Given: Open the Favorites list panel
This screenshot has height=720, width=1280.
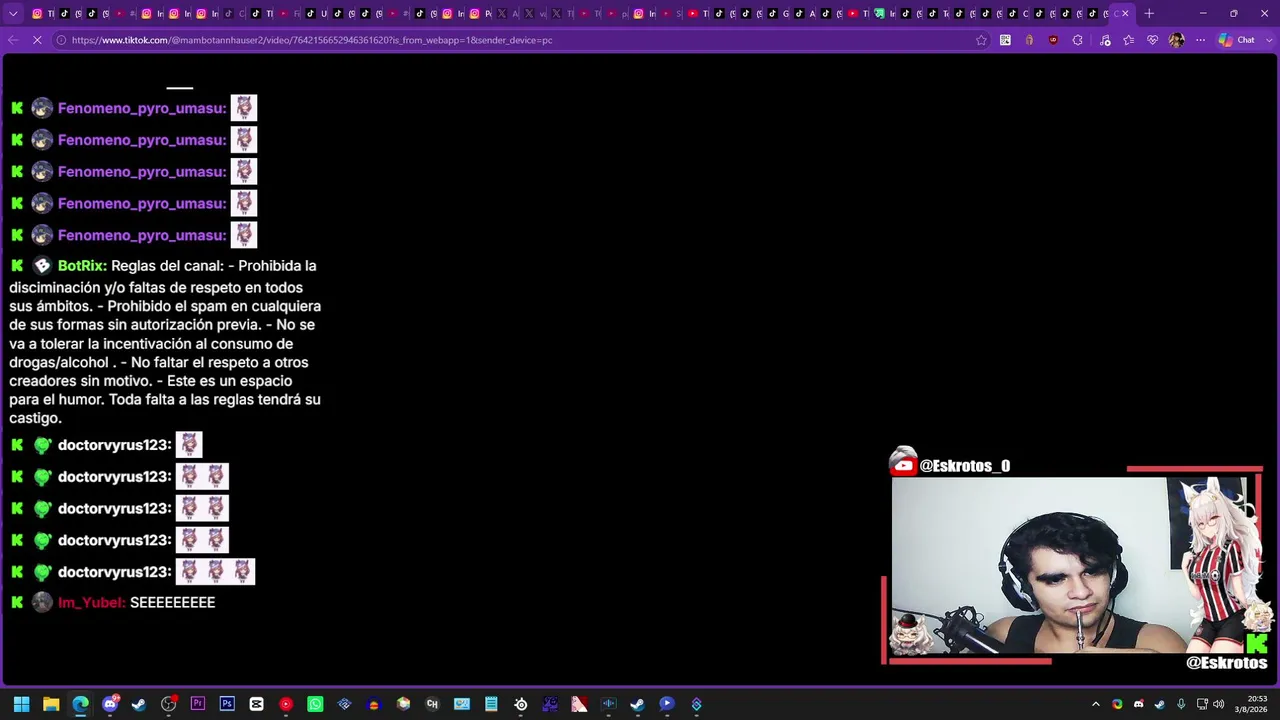Looking at the screenshot, I should [1129, 40].
